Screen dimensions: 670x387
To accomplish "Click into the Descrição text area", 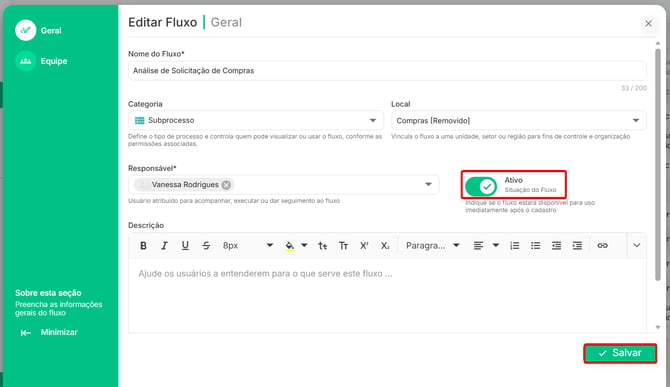I will 387,295.
